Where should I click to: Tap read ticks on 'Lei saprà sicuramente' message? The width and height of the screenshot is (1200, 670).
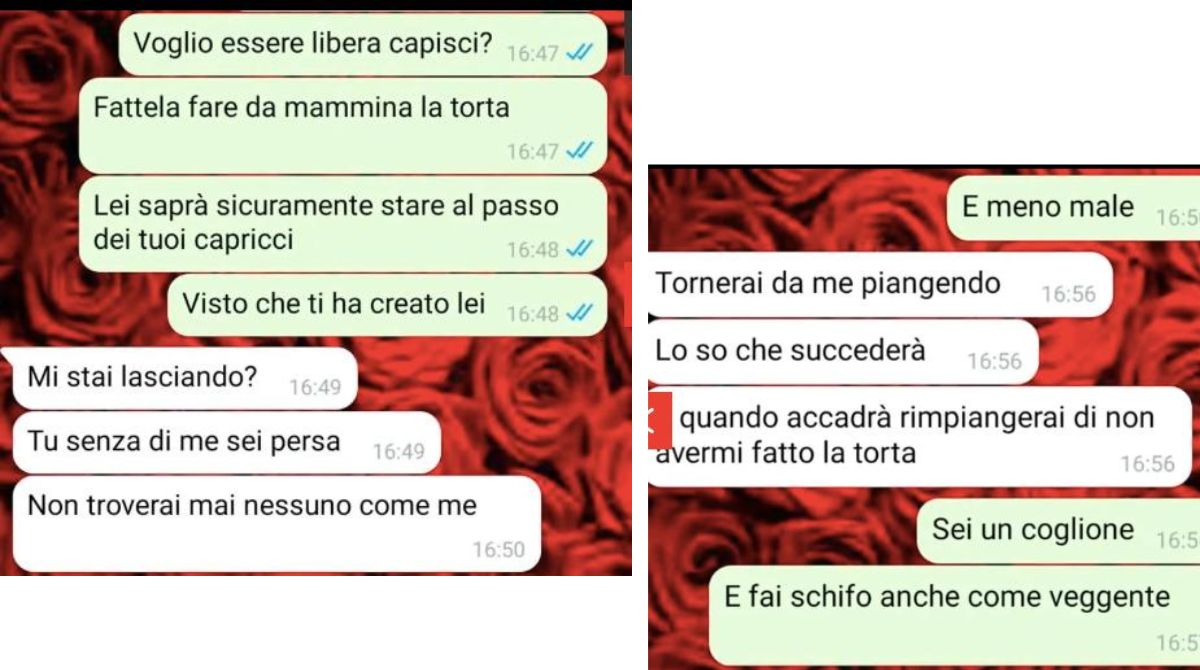pyautogui.click(x=580, y=249)
